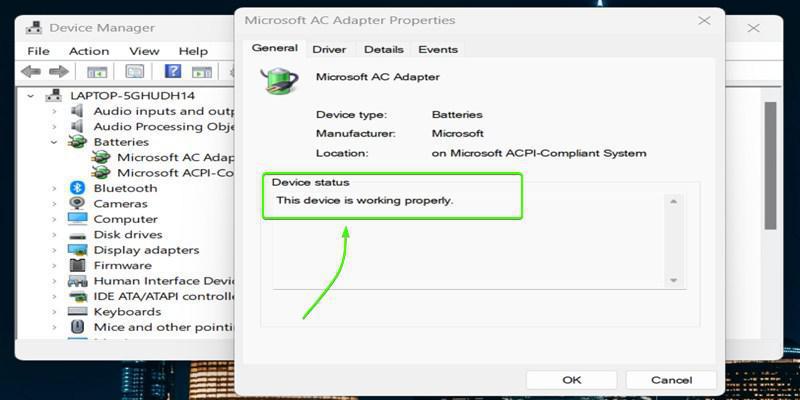Click the Microsoft AC Adapter battery icon in tree

[101, 157]
